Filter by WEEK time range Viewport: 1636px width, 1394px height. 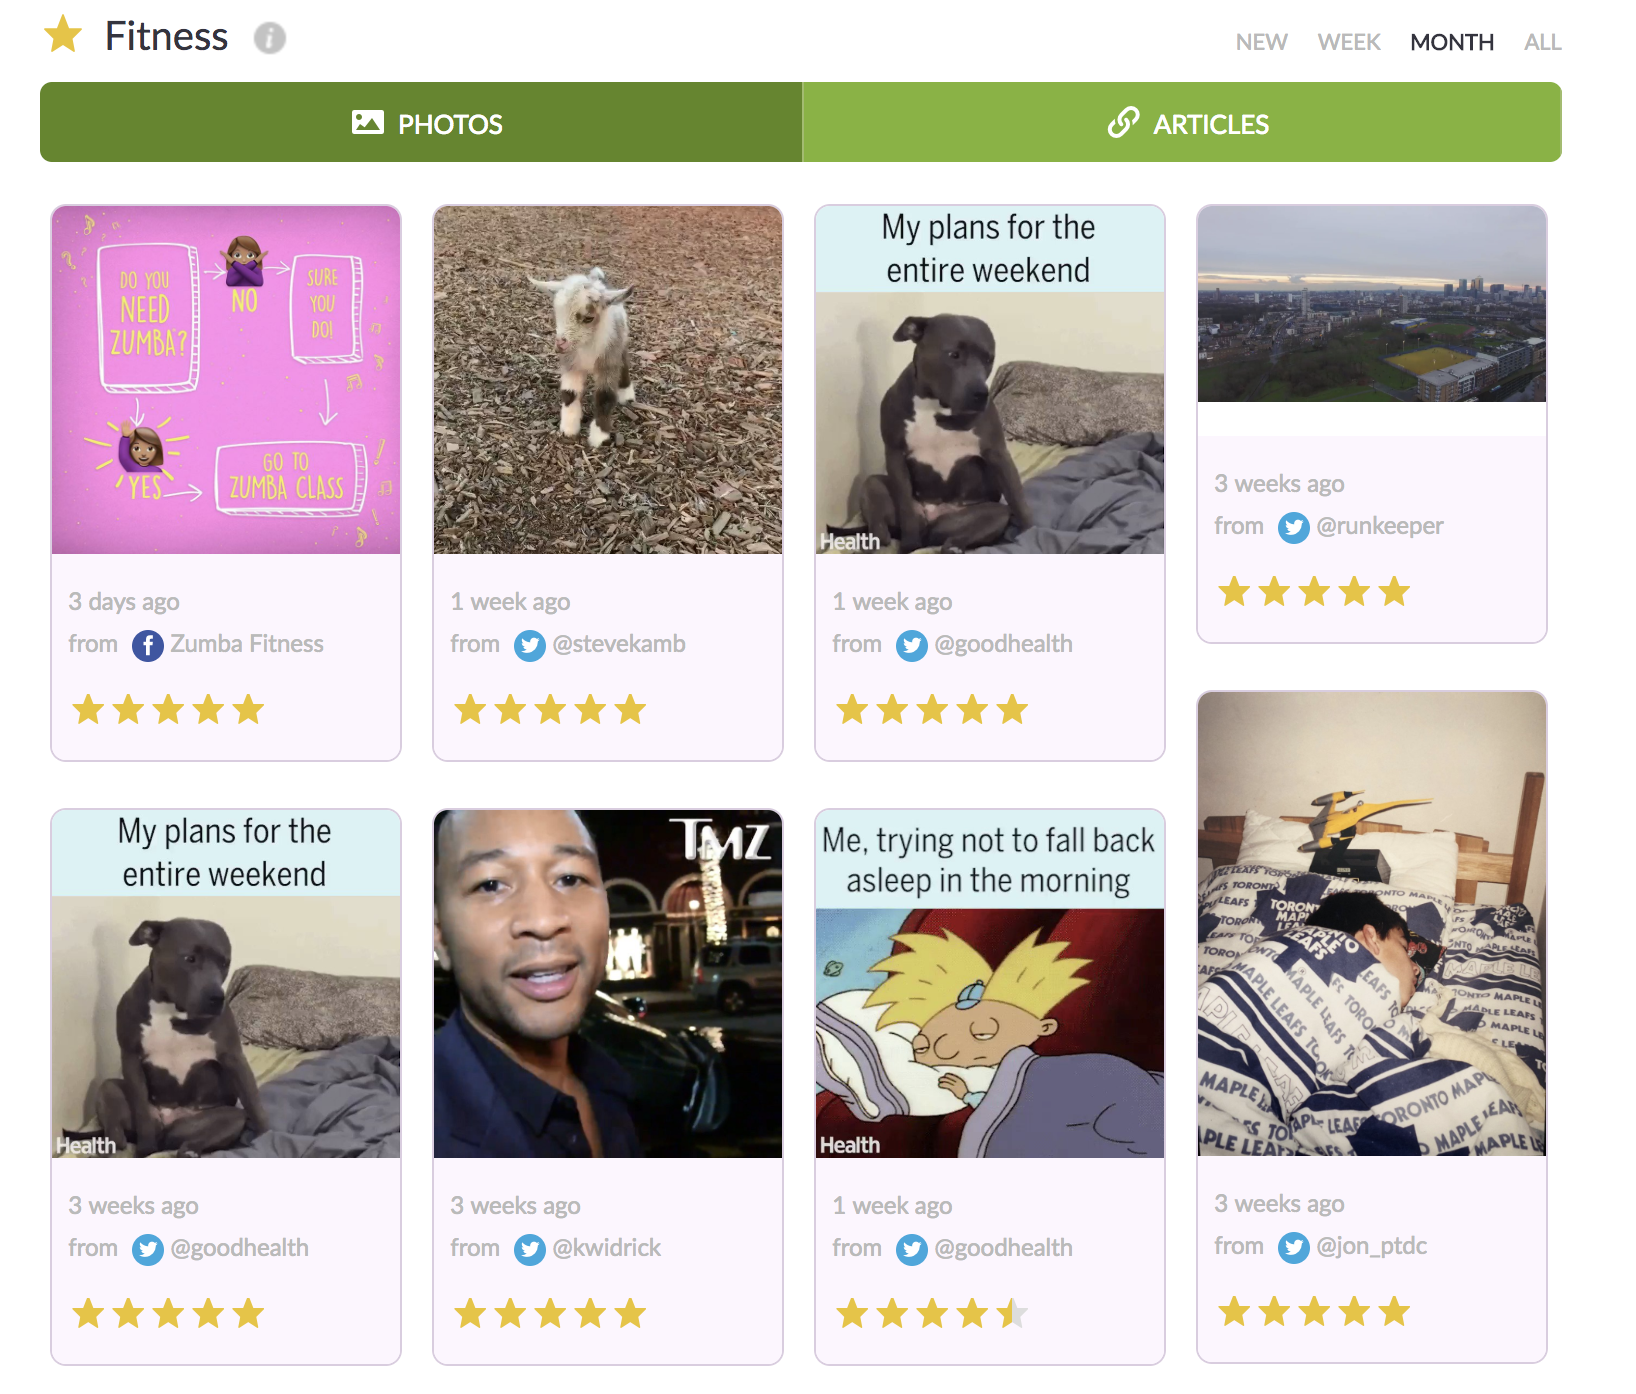point(1348,42)
